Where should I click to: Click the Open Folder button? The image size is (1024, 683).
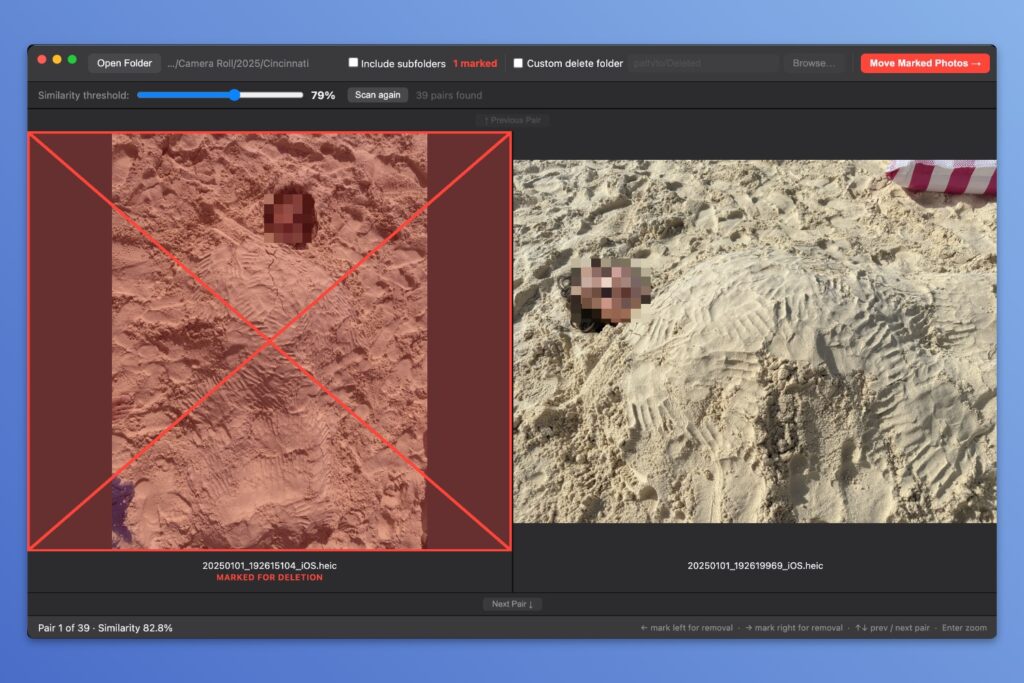click(x=124, y=63)
